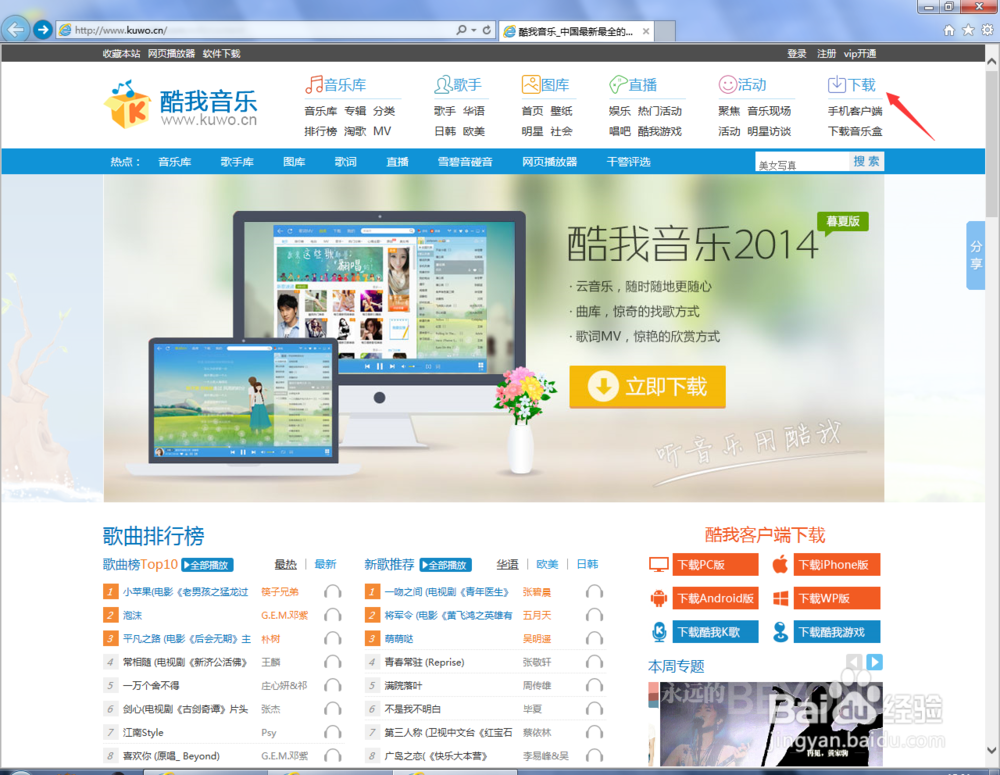
Task: Open the 活动 heading with the smiley icon
Action: click(x=742, y=84)
